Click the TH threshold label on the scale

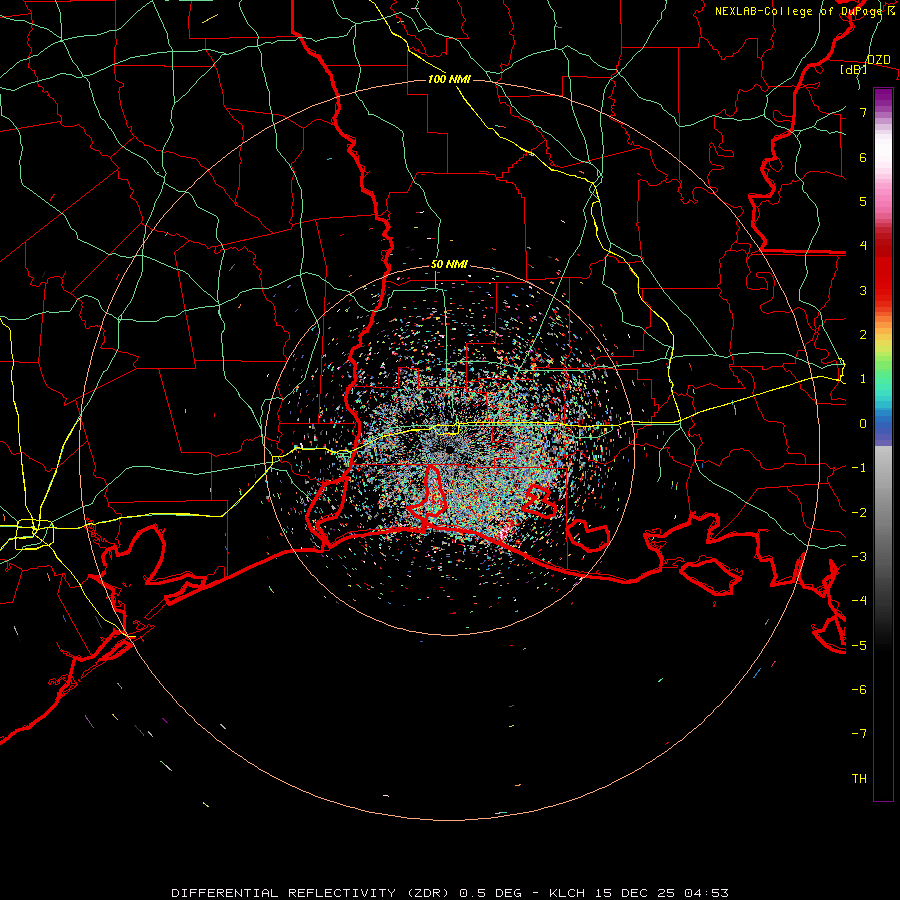coord(859,778)
